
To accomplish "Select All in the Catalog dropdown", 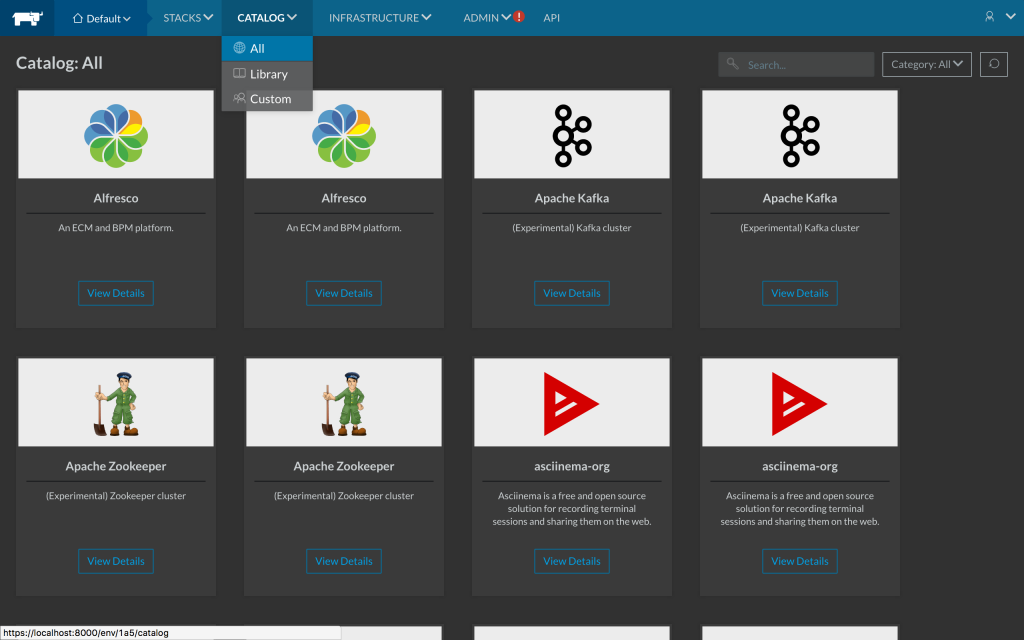I will pyautogui.click(x=257, y=48).
